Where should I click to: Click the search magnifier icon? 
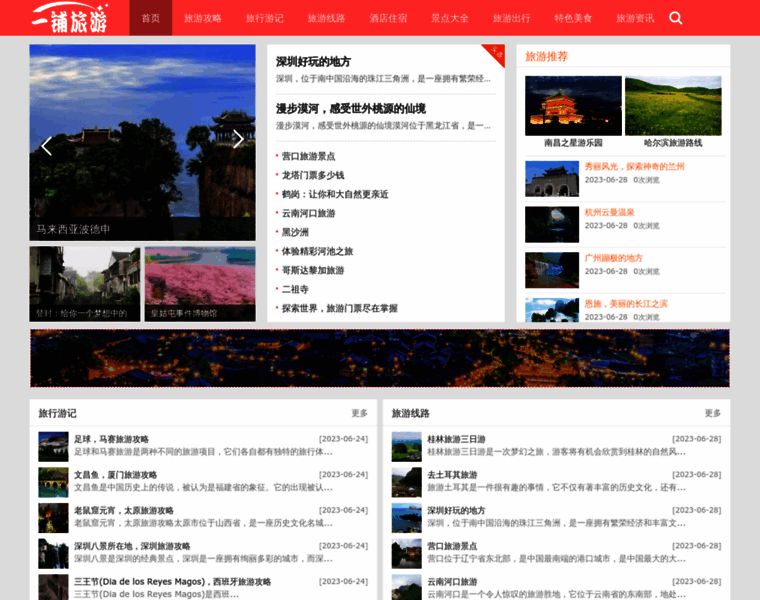coord(676,18)
